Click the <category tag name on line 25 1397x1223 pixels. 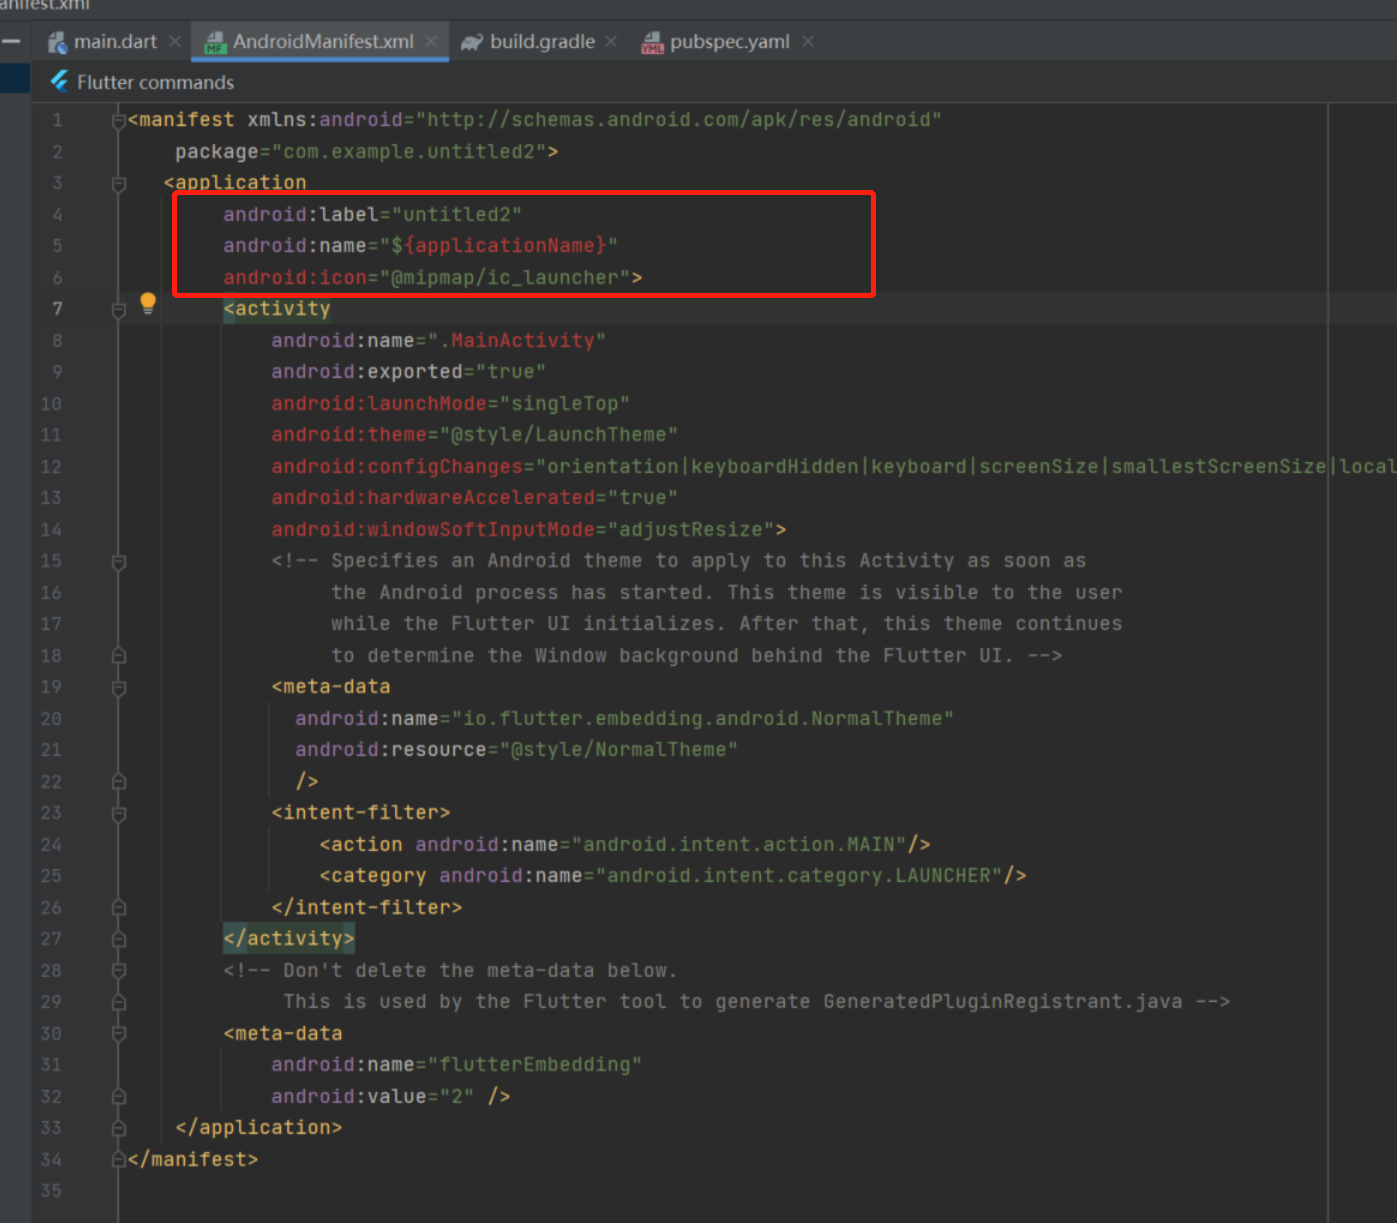click(x=373, y=876)
